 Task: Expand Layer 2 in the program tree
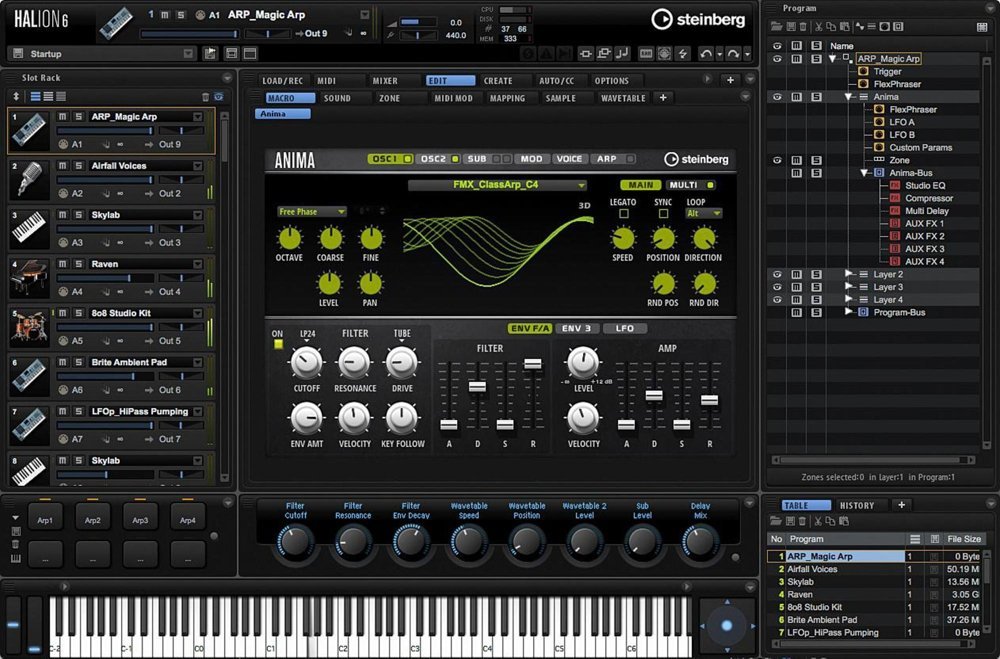click(x=849, y=273)
